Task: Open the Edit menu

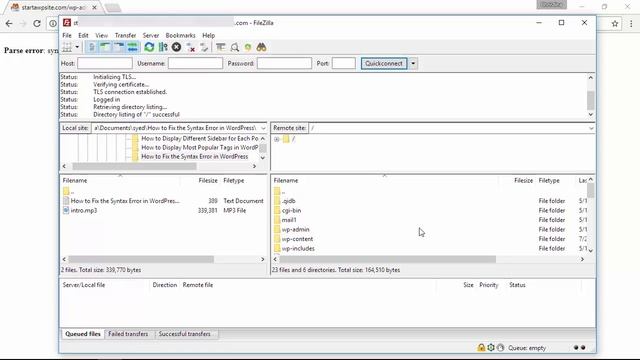Action: click(x=83, y=36)
